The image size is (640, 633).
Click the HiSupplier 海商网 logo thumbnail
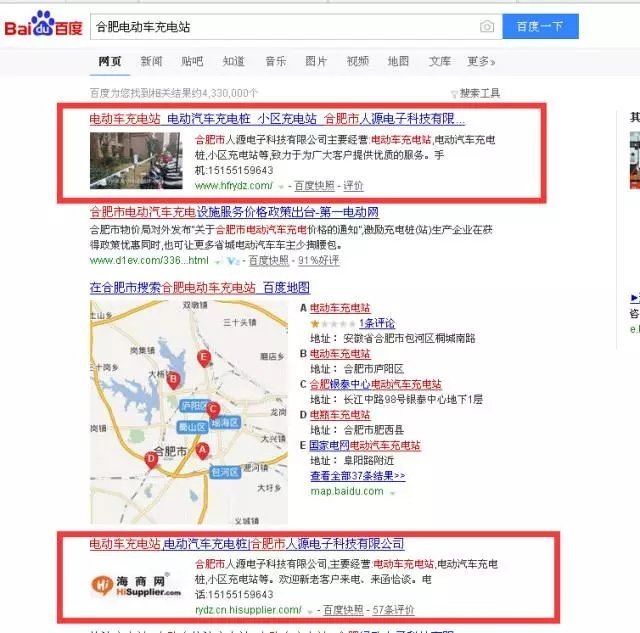[x=136, y=586]
